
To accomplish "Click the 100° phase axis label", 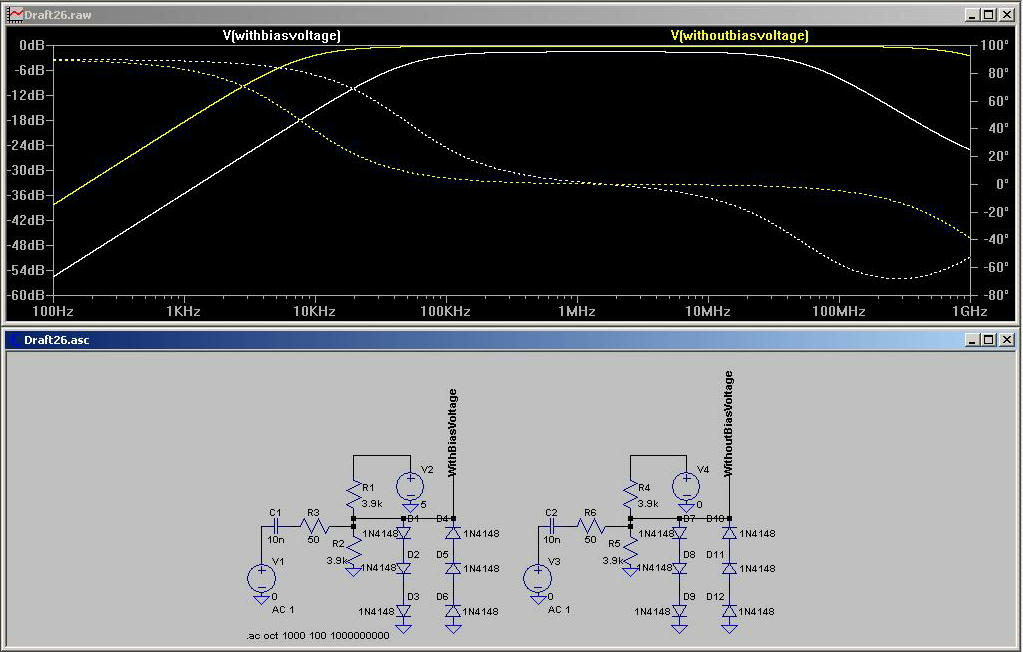I will pos(994,46).
